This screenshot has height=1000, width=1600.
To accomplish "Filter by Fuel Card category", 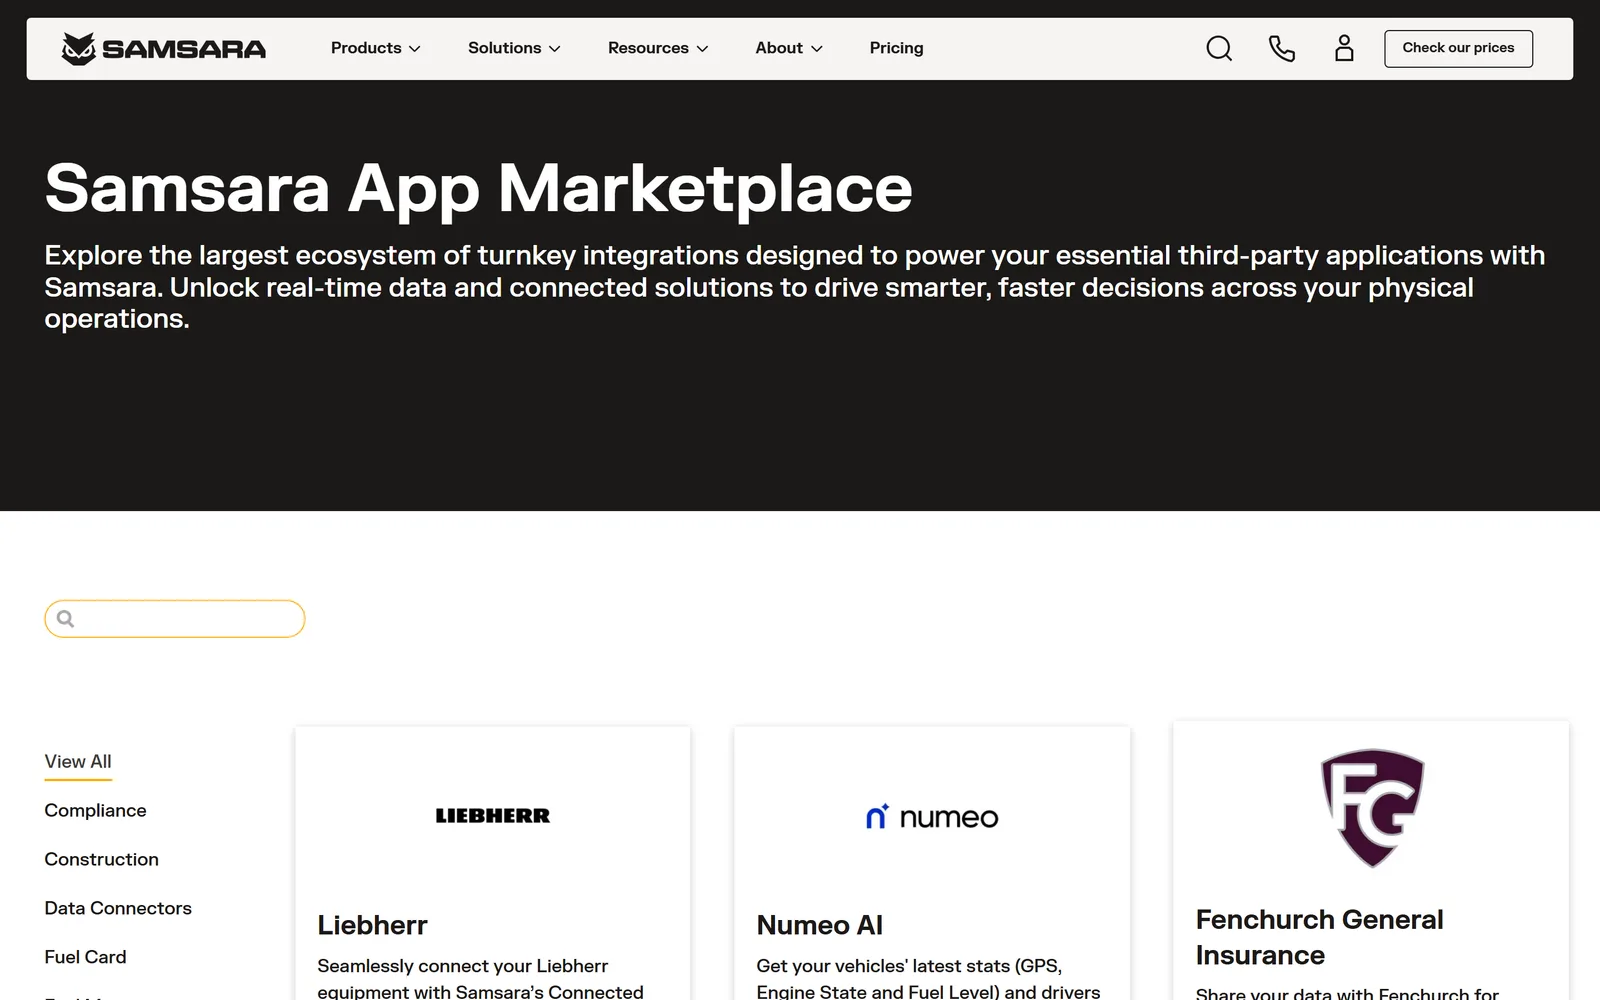I will pos(85,958).
